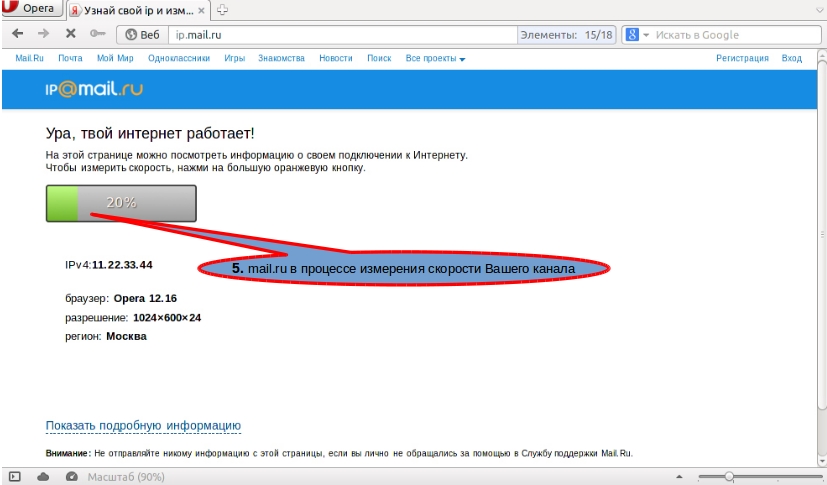Screen dimensions: 827x485
Task: Close the Yandex 'Узнай свой ip' tab
Action: click(201, 10)
